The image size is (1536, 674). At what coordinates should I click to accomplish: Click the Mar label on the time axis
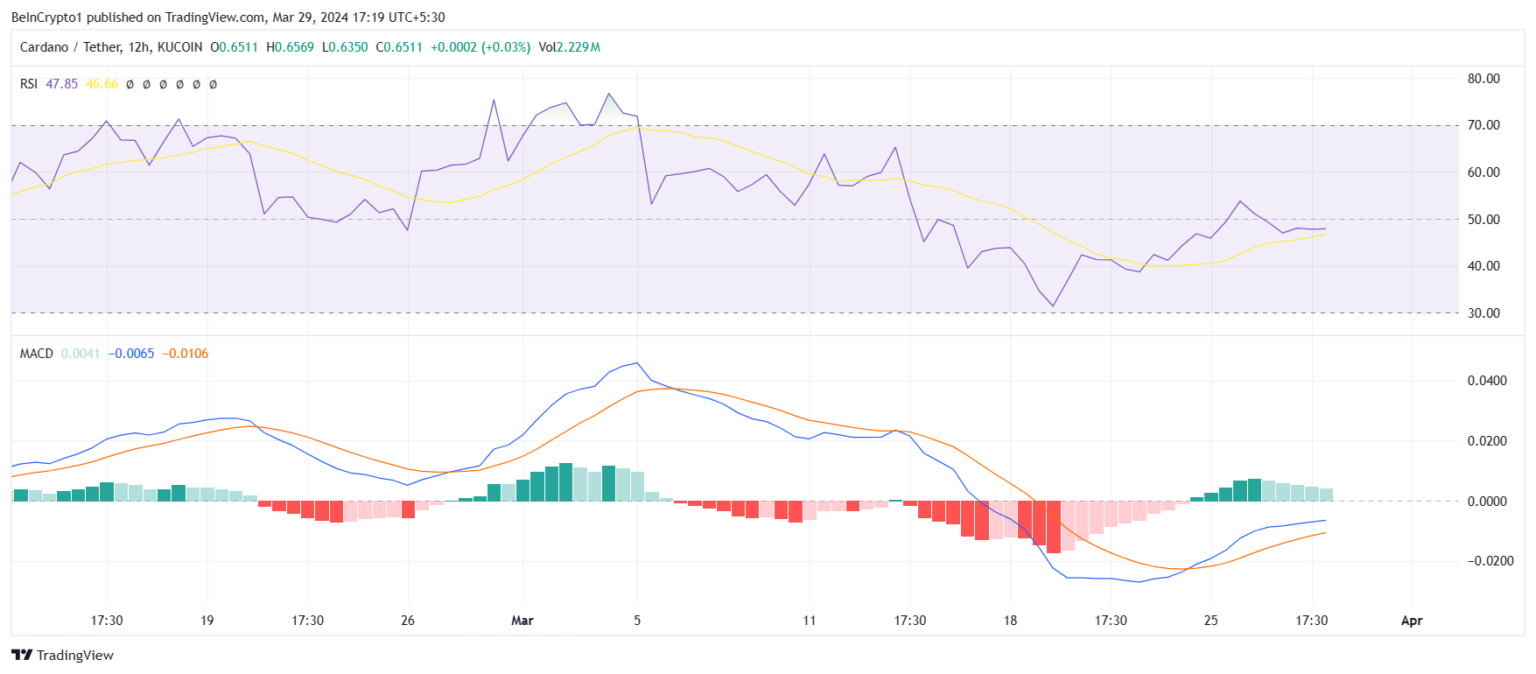tap(521, 620)
